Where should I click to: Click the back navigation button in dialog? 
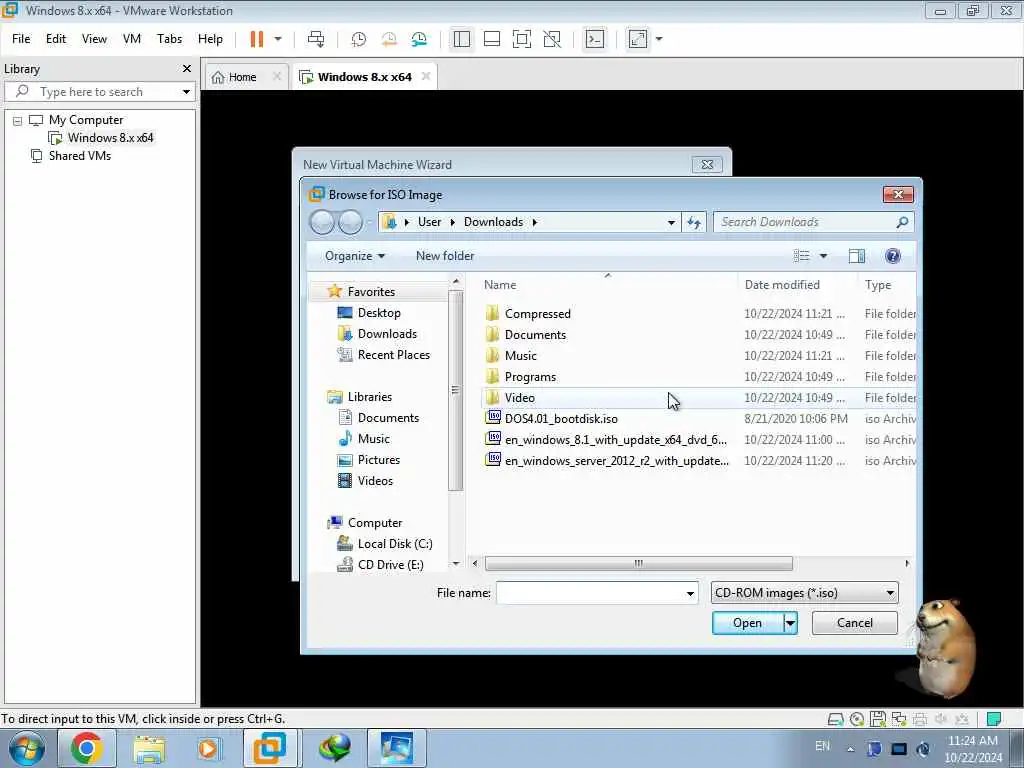pos(322,223)
